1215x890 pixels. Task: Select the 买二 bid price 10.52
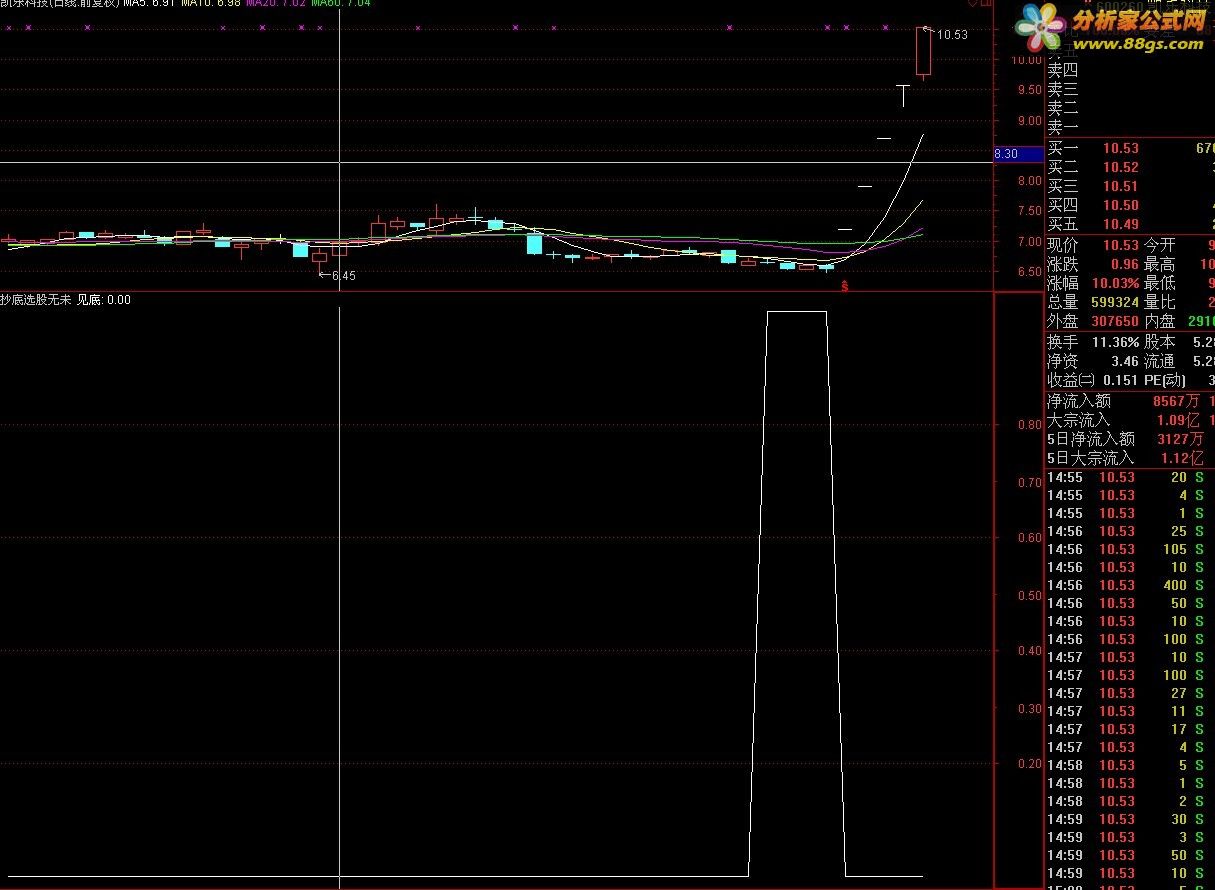coord(1120,167)
